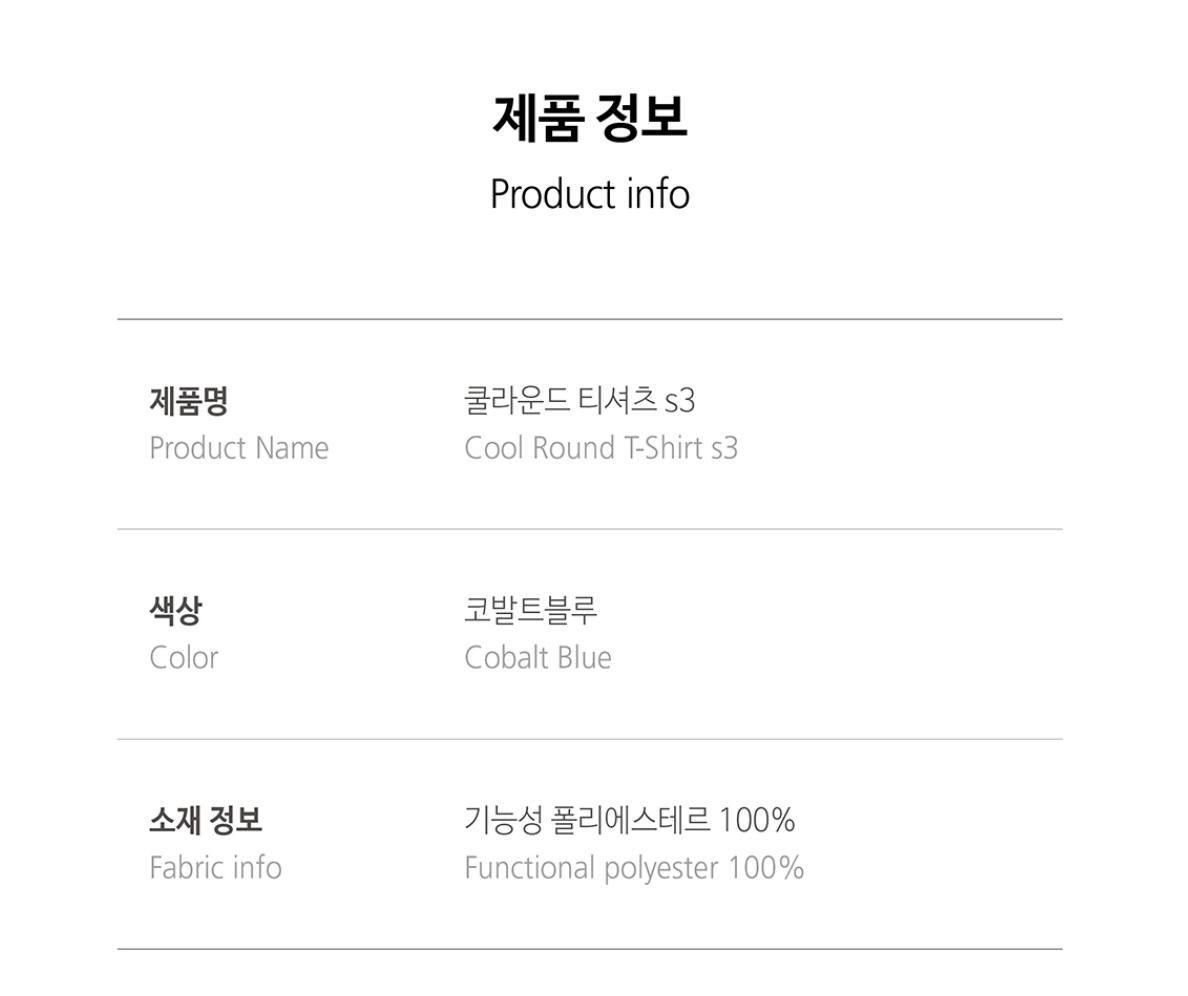Click the 제품 정보 heading
The width and height of the screenshot is (1188, 996).
tap(590, 119)
